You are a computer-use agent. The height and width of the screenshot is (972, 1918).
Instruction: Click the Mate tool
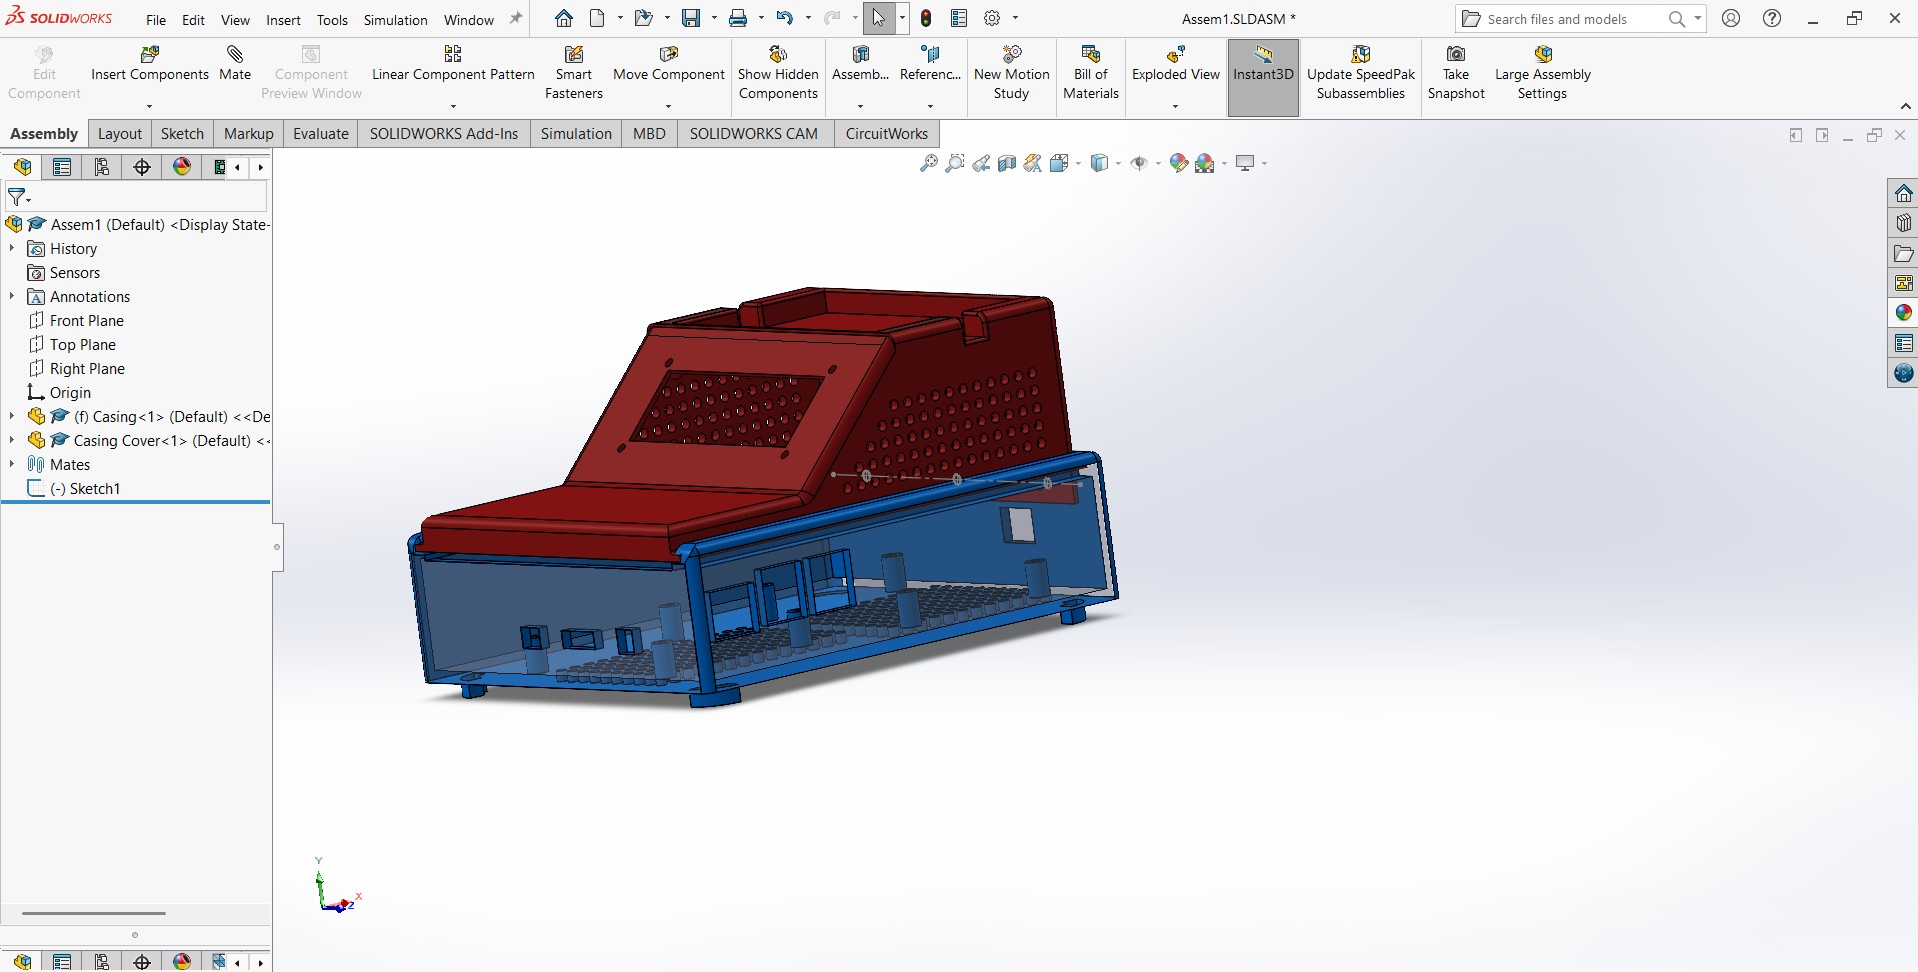coord(235,64)
